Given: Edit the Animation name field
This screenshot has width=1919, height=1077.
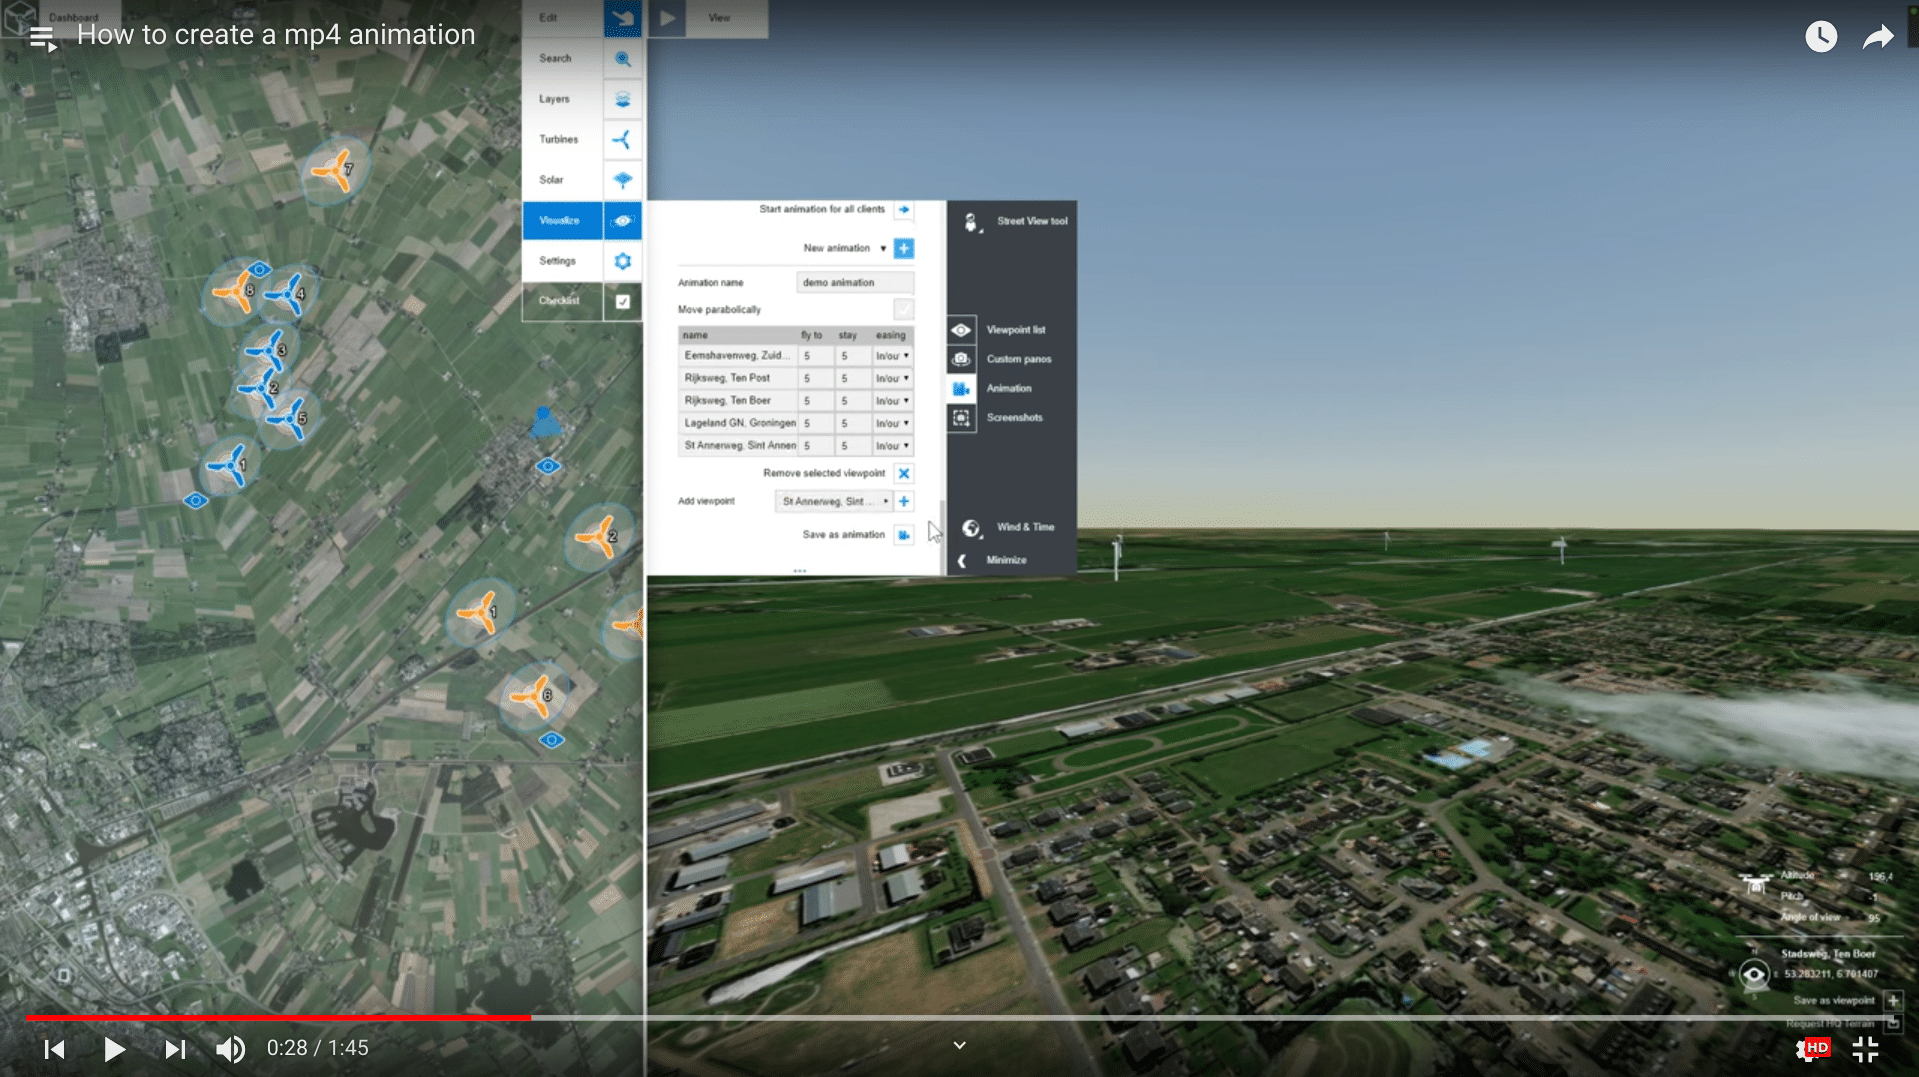Looking at the screenshot, I should coord(855,283).
